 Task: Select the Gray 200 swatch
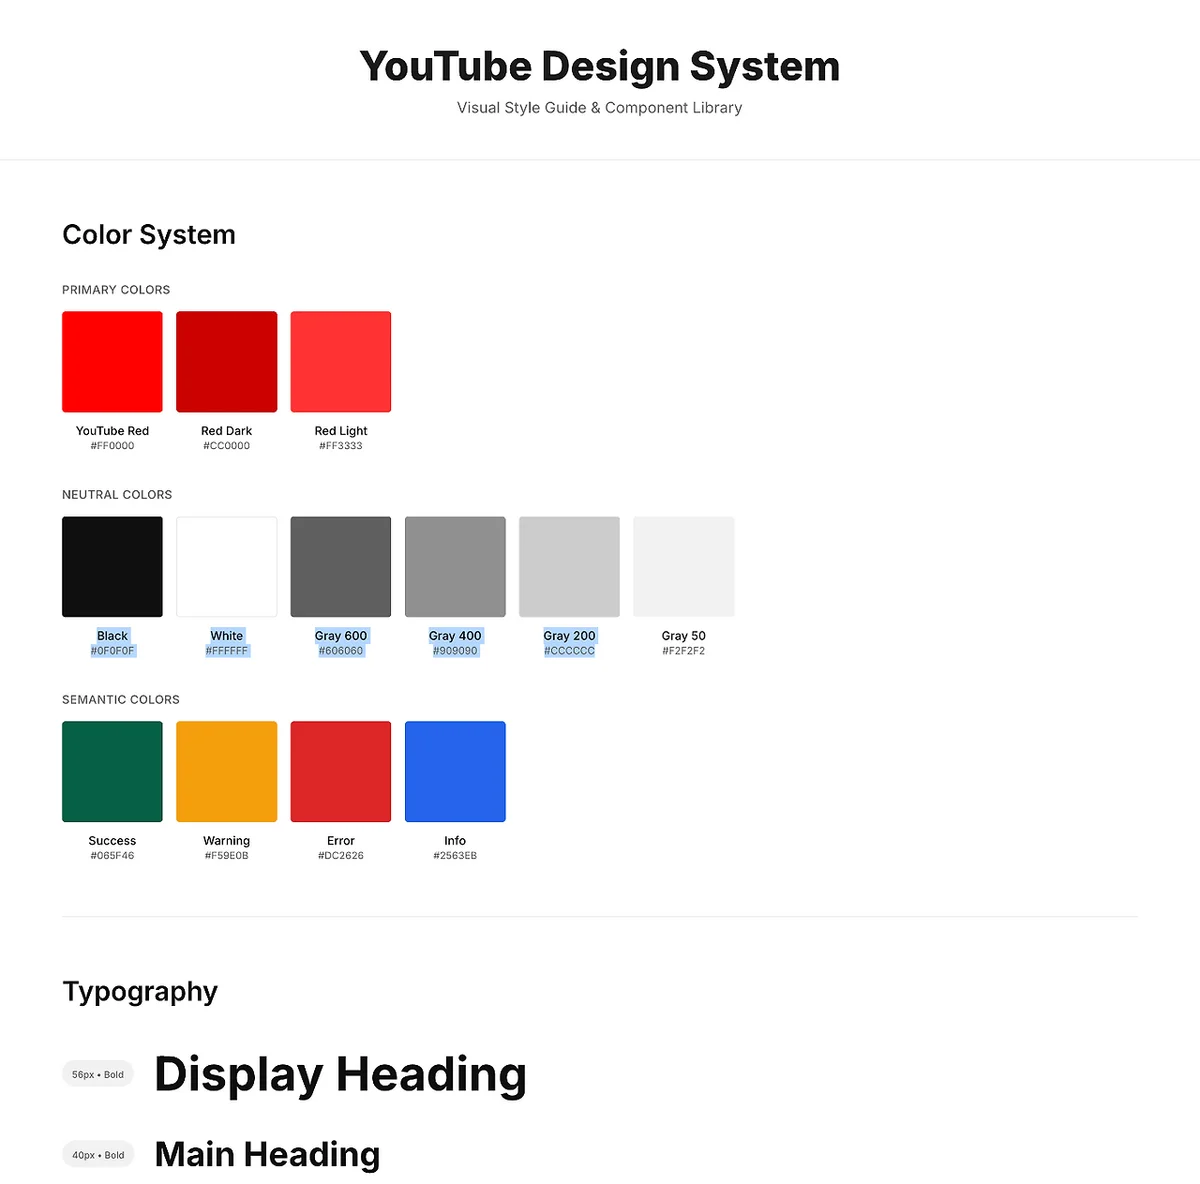tap(569, 566)
